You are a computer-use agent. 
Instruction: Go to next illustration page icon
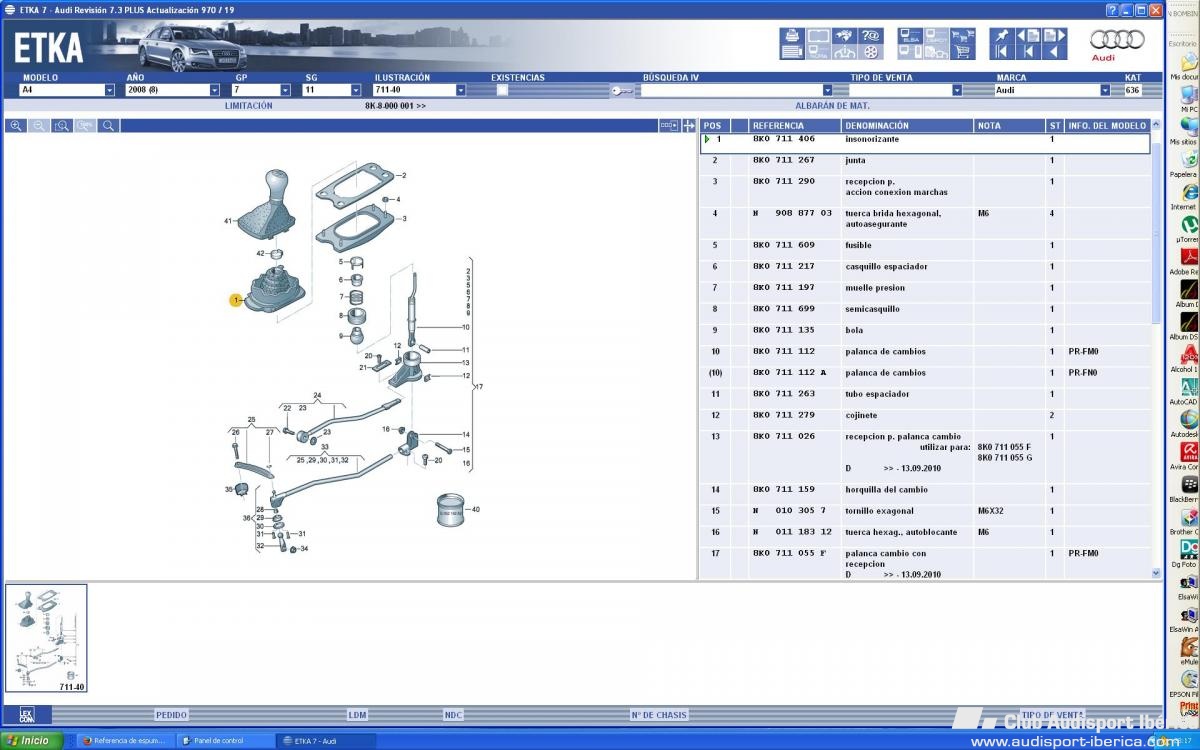click(1054, 35)
